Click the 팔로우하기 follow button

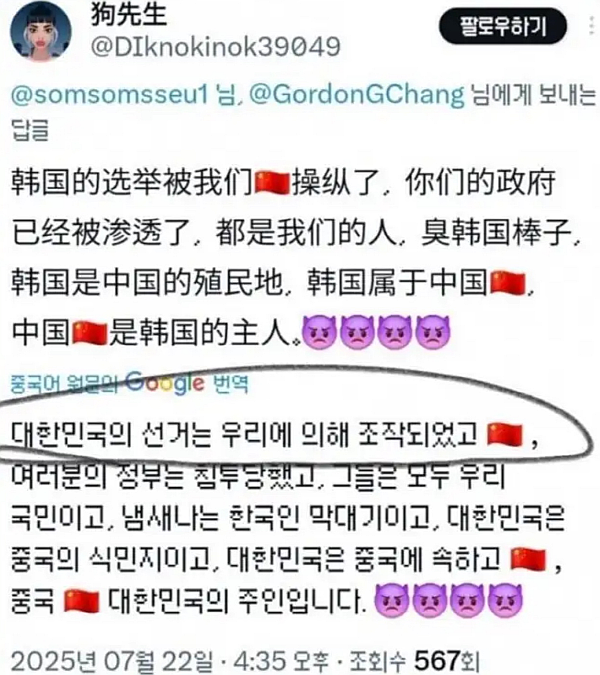503,27
